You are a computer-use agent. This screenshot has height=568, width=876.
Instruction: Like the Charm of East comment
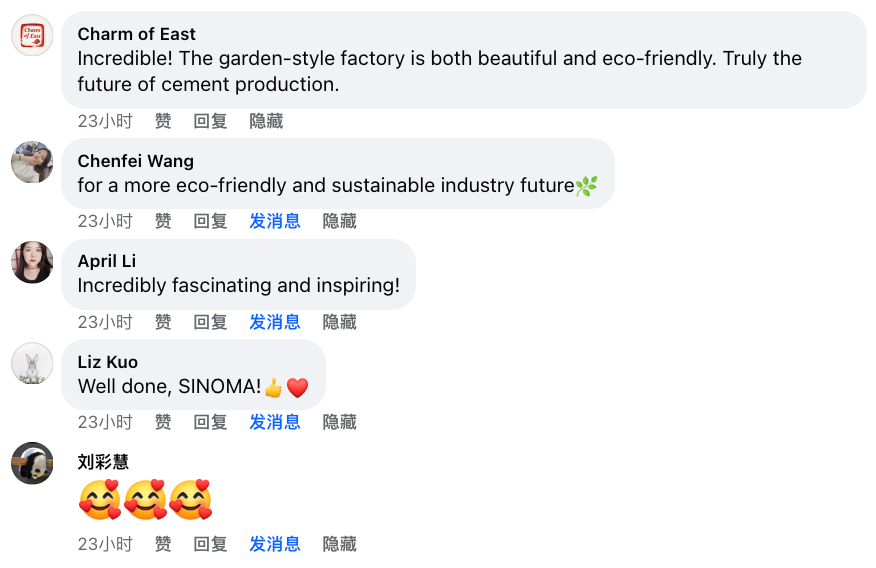pyautogui.click(x=163, y=121)
